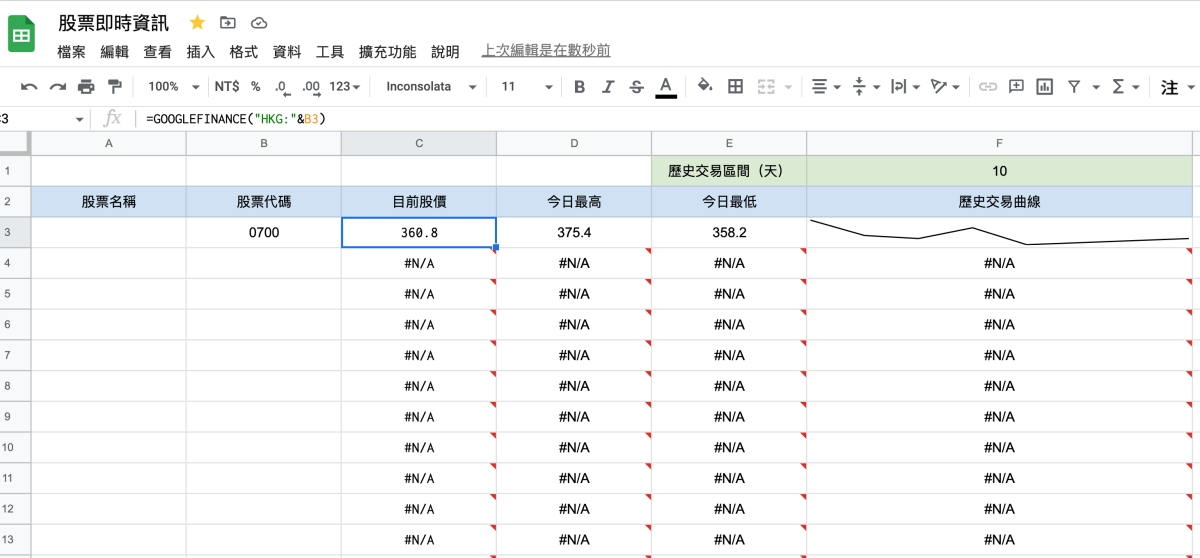Screen dimensions: 1200x558
Task: Toggle strikethrough formatting
Action: [x=636, y=87]
